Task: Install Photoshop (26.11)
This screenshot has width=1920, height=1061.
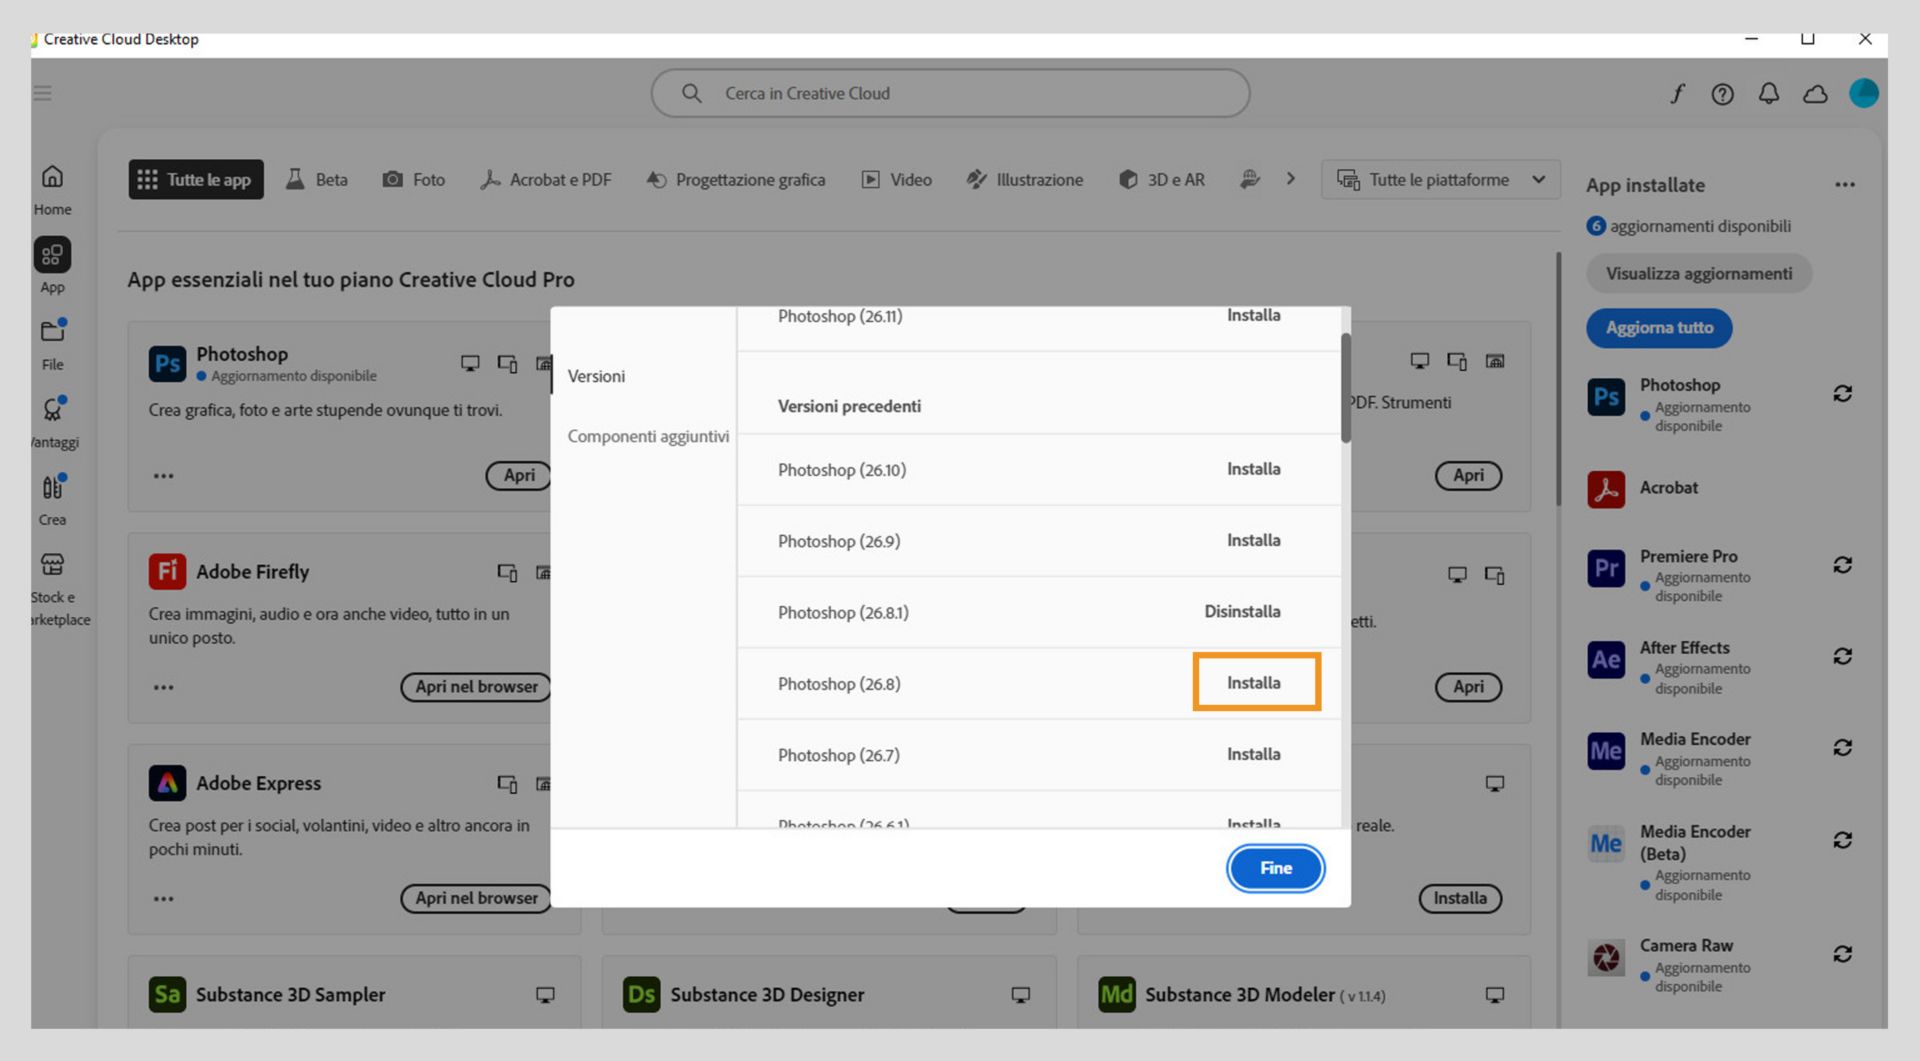Action: (x=1253, y=315)
